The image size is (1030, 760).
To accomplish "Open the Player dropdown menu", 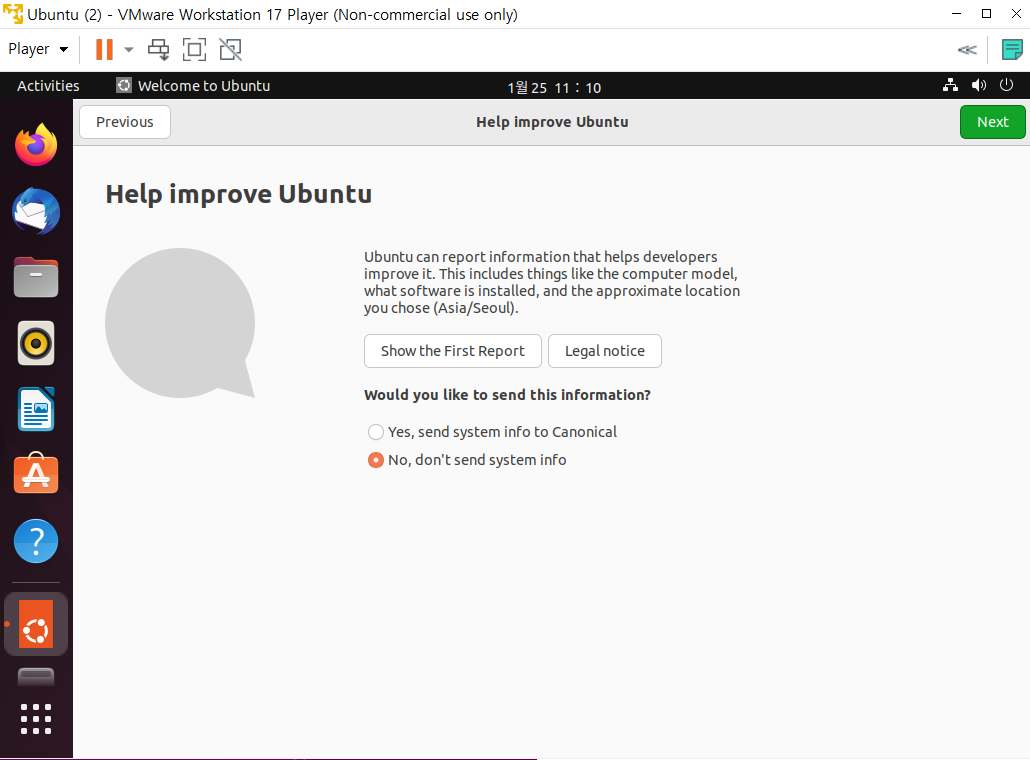I will 38,49.
